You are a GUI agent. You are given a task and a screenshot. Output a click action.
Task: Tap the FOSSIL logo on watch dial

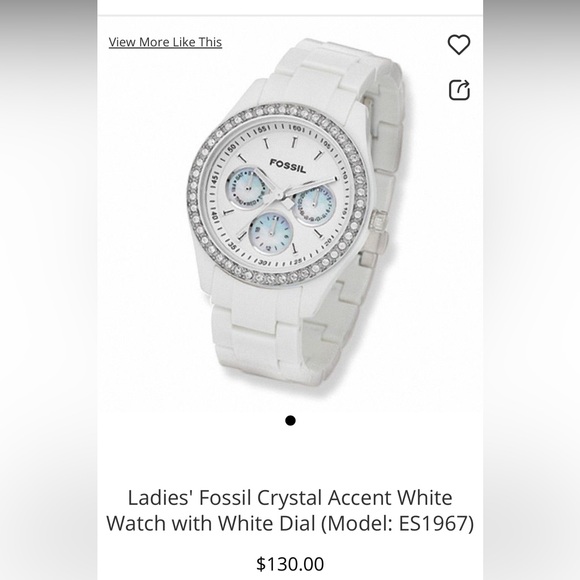288,166
